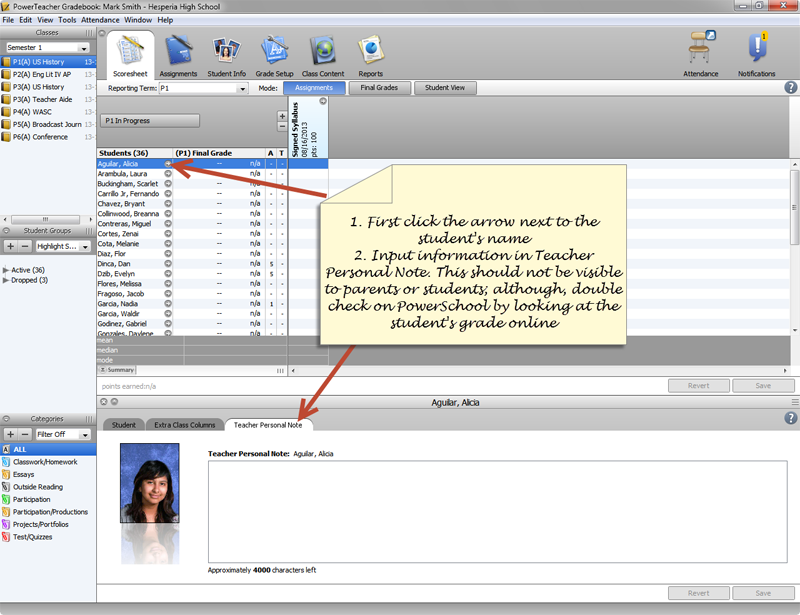Add a new category

10,434
